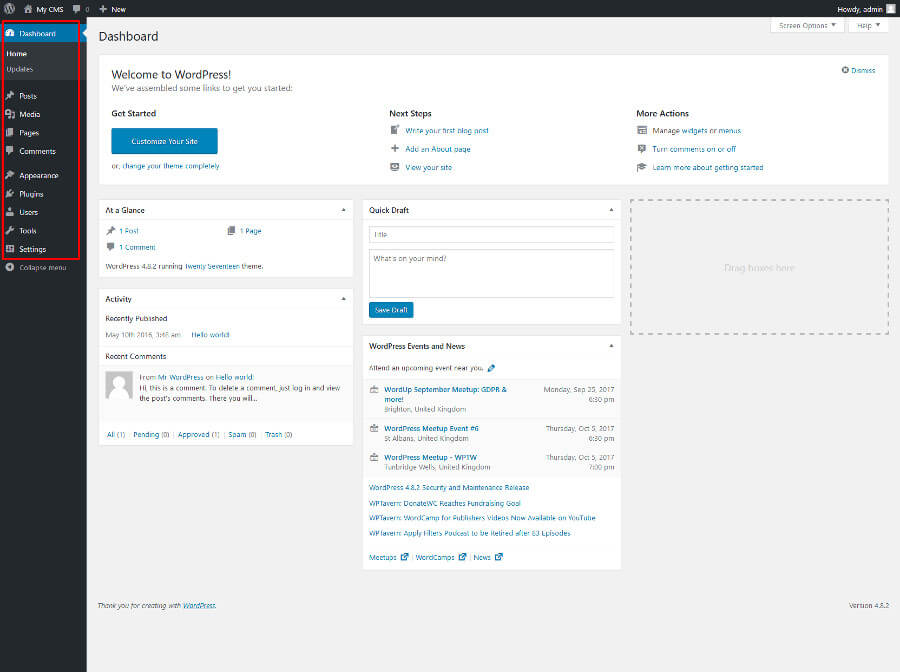Open the 1 Comment link

click(137, 247)
